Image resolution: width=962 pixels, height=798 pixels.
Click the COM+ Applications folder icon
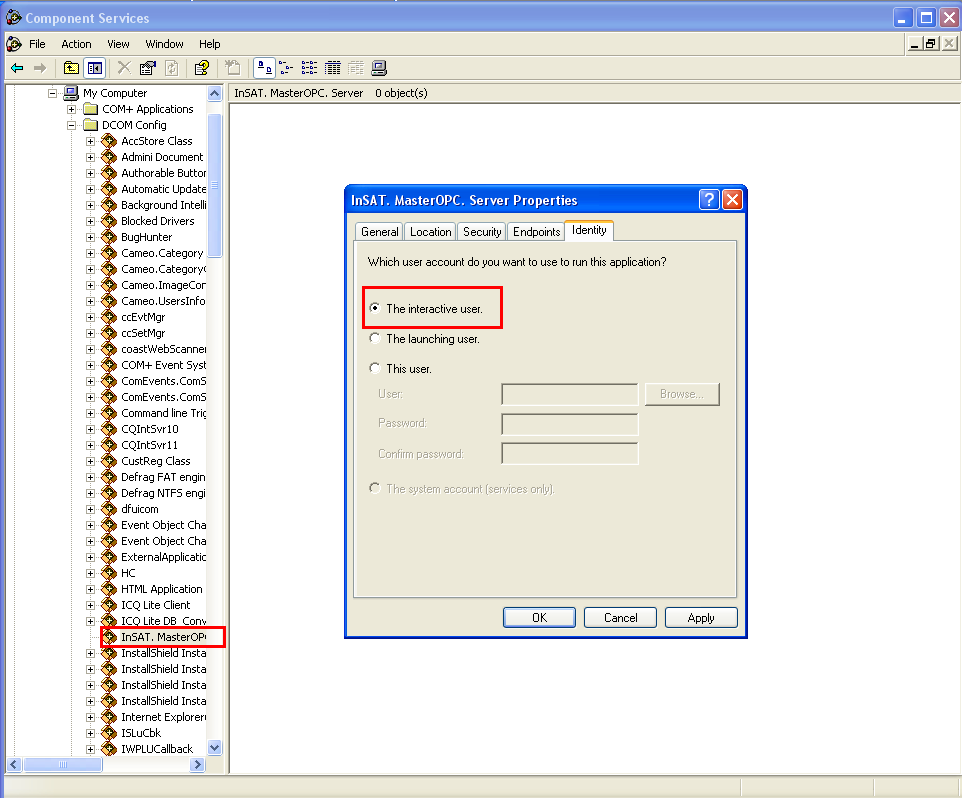91,109
